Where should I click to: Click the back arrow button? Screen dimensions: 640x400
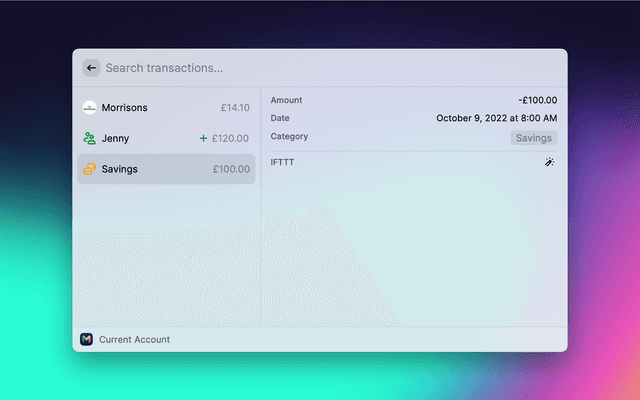[x=91, y=68]
